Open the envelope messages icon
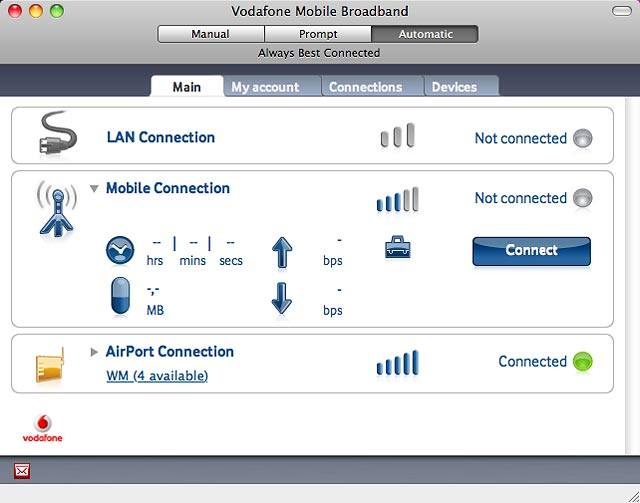 tap(22, 472)
